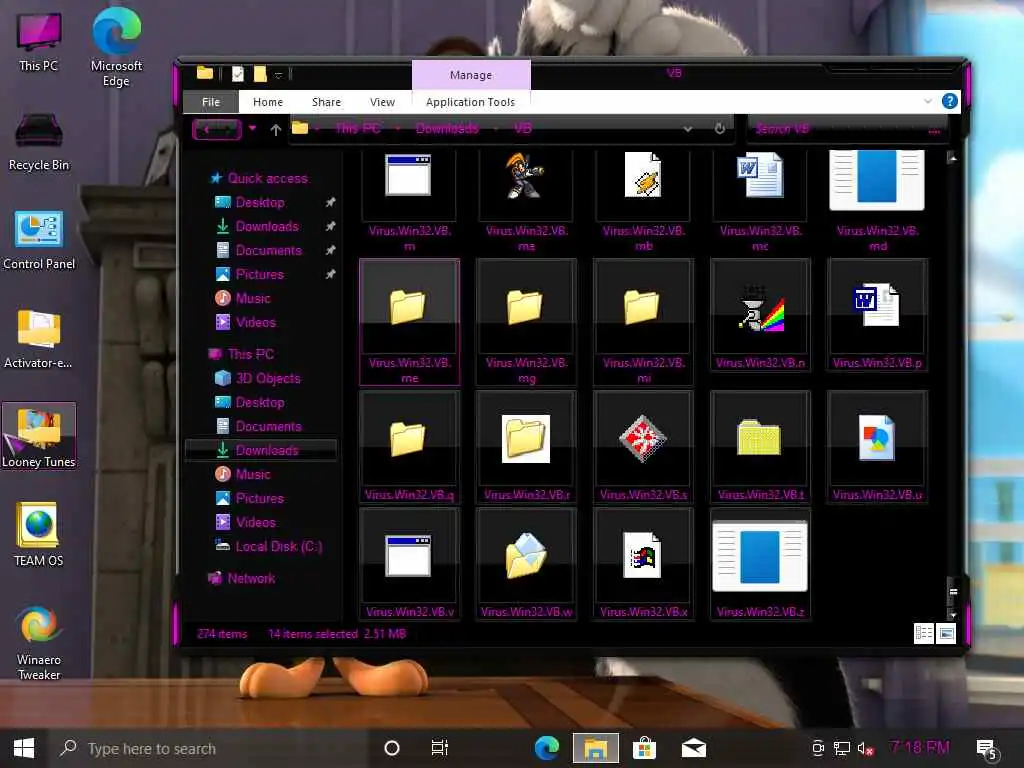This screenshot has width=1024, height=768.
Task: Switch to large thumbnails view layout
Action: coord(946,633)
